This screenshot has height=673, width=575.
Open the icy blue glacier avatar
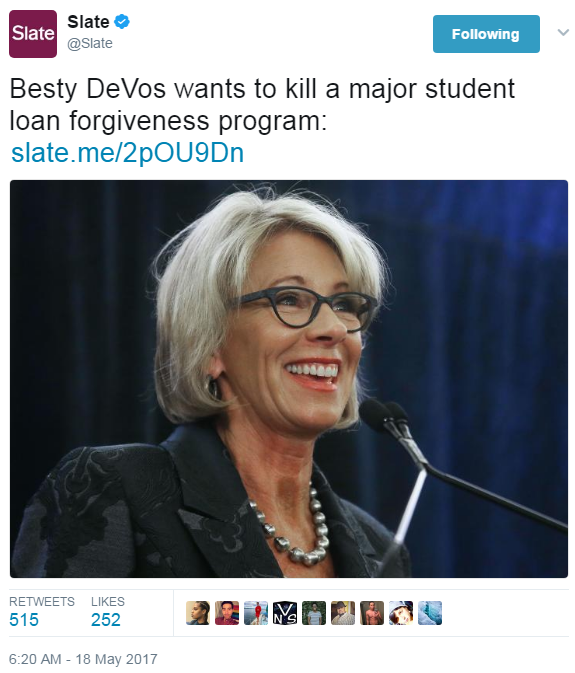click(x=430, y=612)
